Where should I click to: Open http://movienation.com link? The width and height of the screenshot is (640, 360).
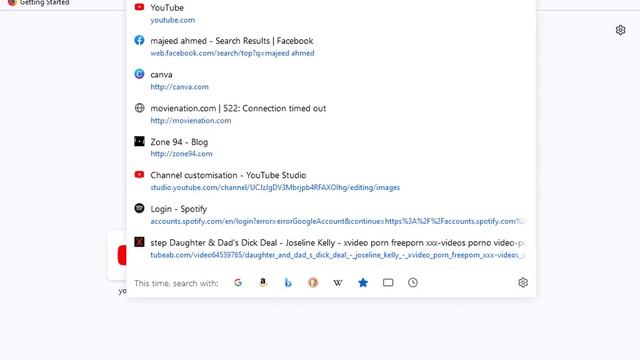pyautogui.click(x=191, y=121)
